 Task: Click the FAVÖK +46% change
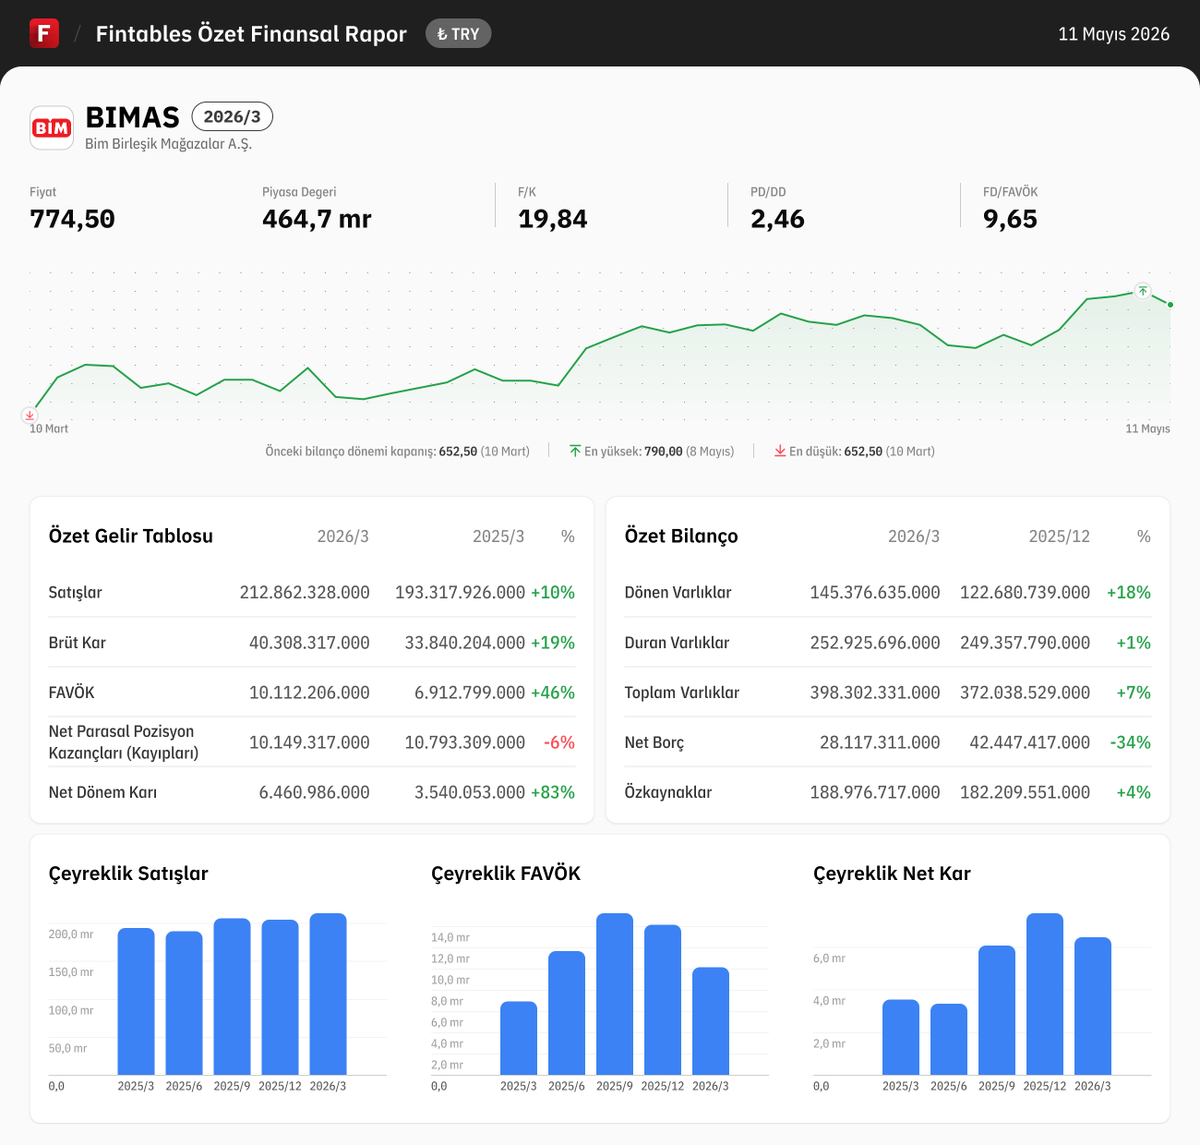pos(553,692)
